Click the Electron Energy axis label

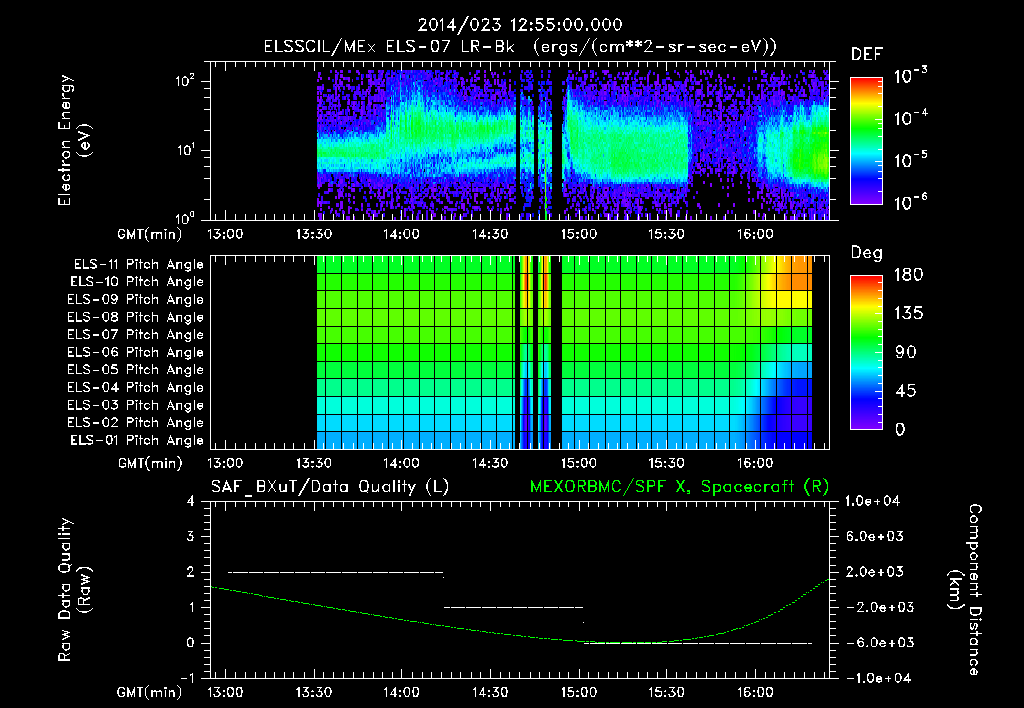74,140
